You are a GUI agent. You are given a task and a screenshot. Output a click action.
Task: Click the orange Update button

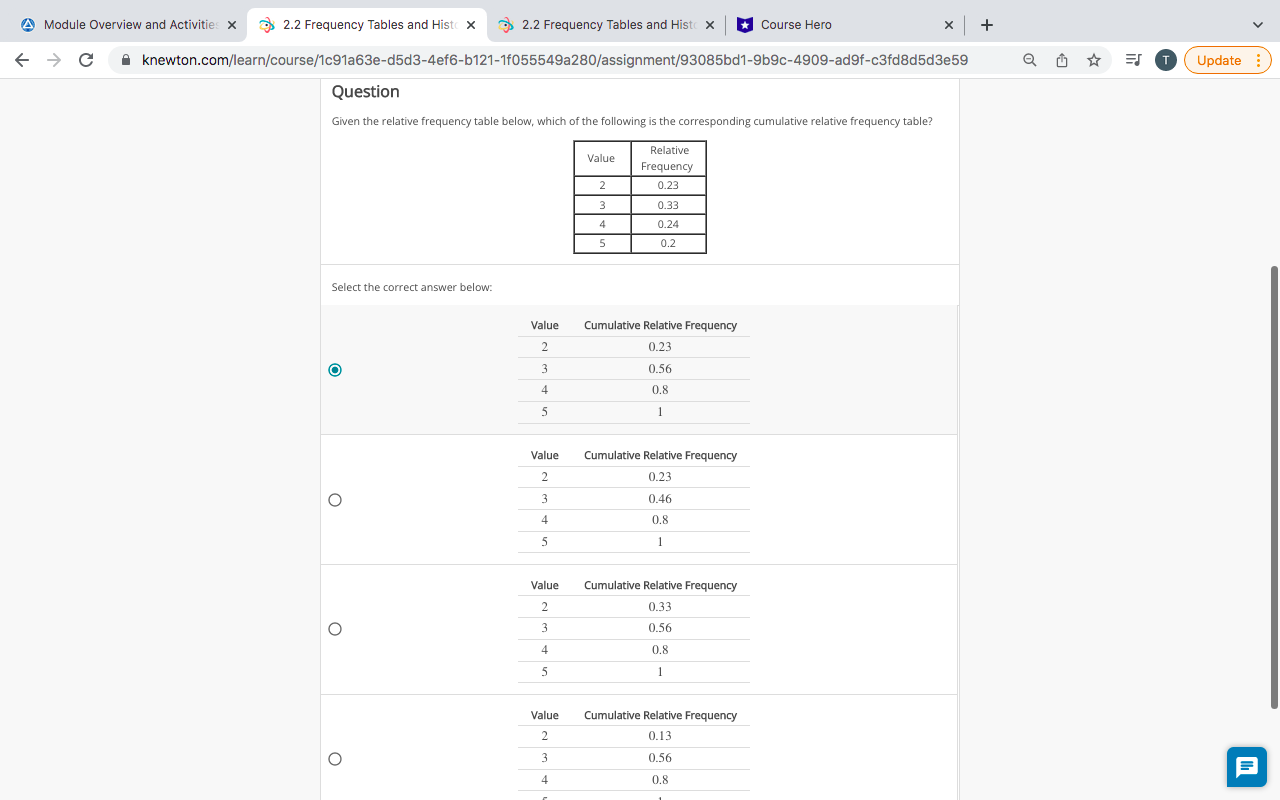[1217, 60]
